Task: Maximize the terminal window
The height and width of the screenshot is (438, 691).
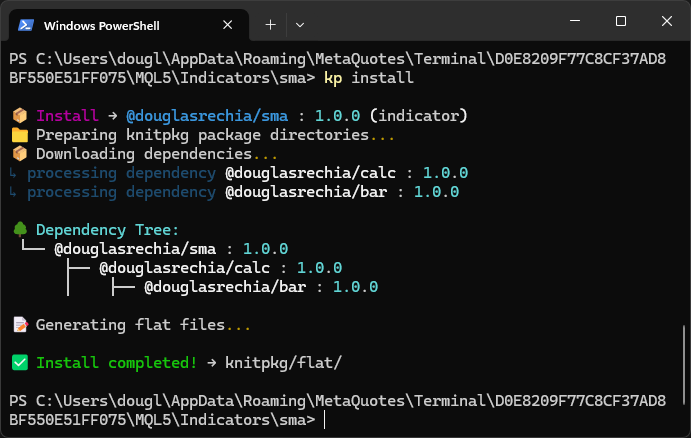Action: click(x=620, y=21)
